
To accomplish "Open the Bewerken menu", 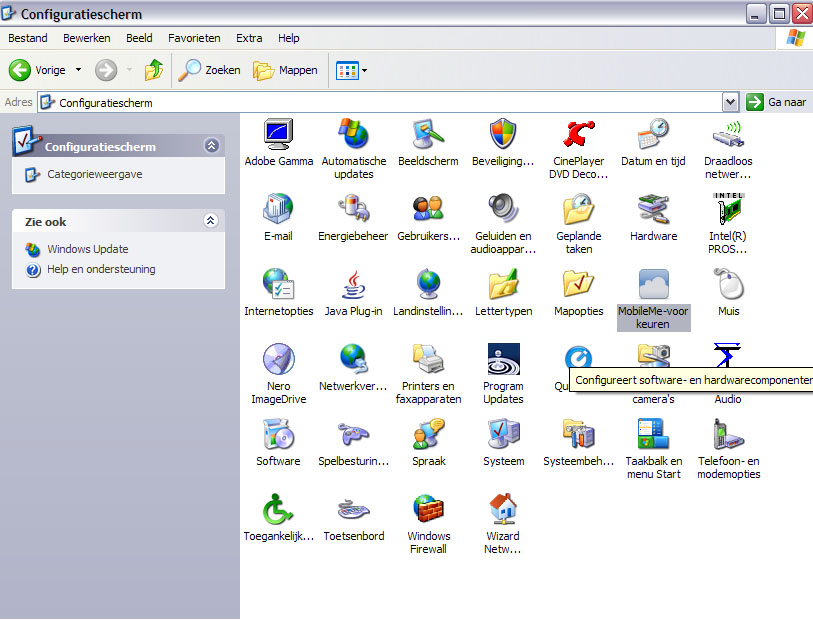I will click(x=87, y=38).
